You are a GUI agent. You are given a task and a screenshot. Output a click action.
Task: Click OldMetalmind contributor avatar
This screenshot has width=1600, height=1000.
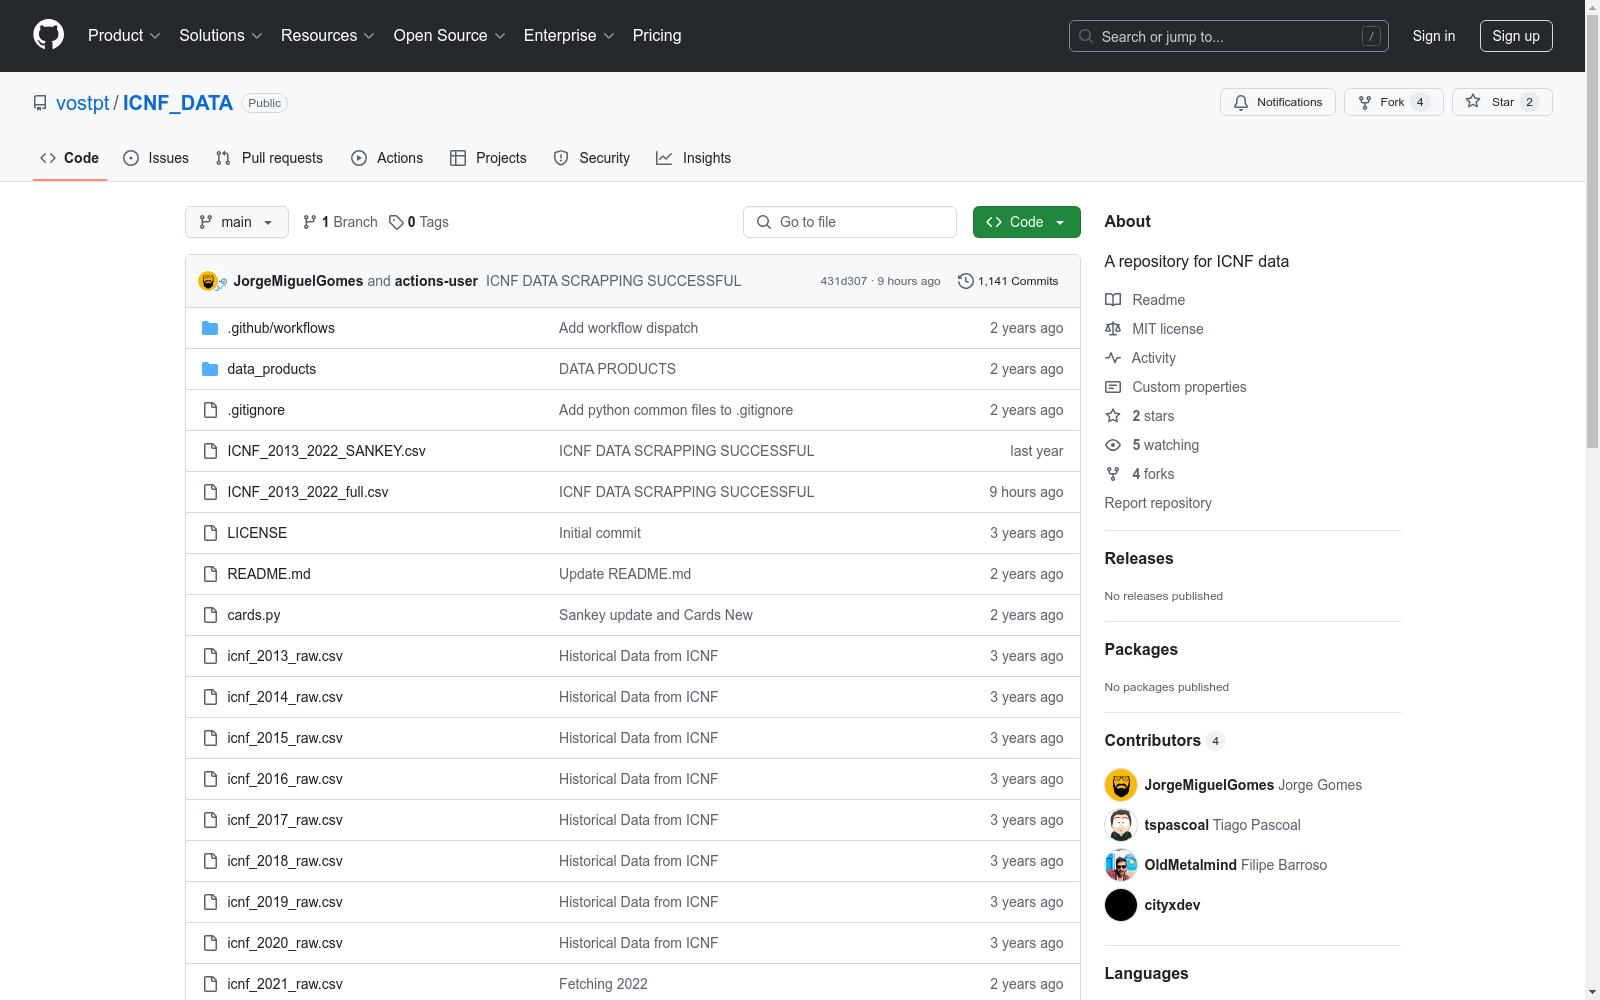1121,865
